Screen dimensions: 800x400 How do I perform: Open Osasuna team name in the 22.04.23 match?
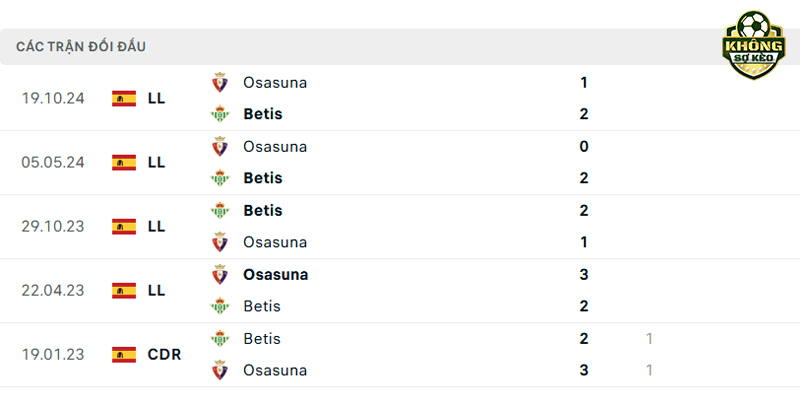point(276,274)
